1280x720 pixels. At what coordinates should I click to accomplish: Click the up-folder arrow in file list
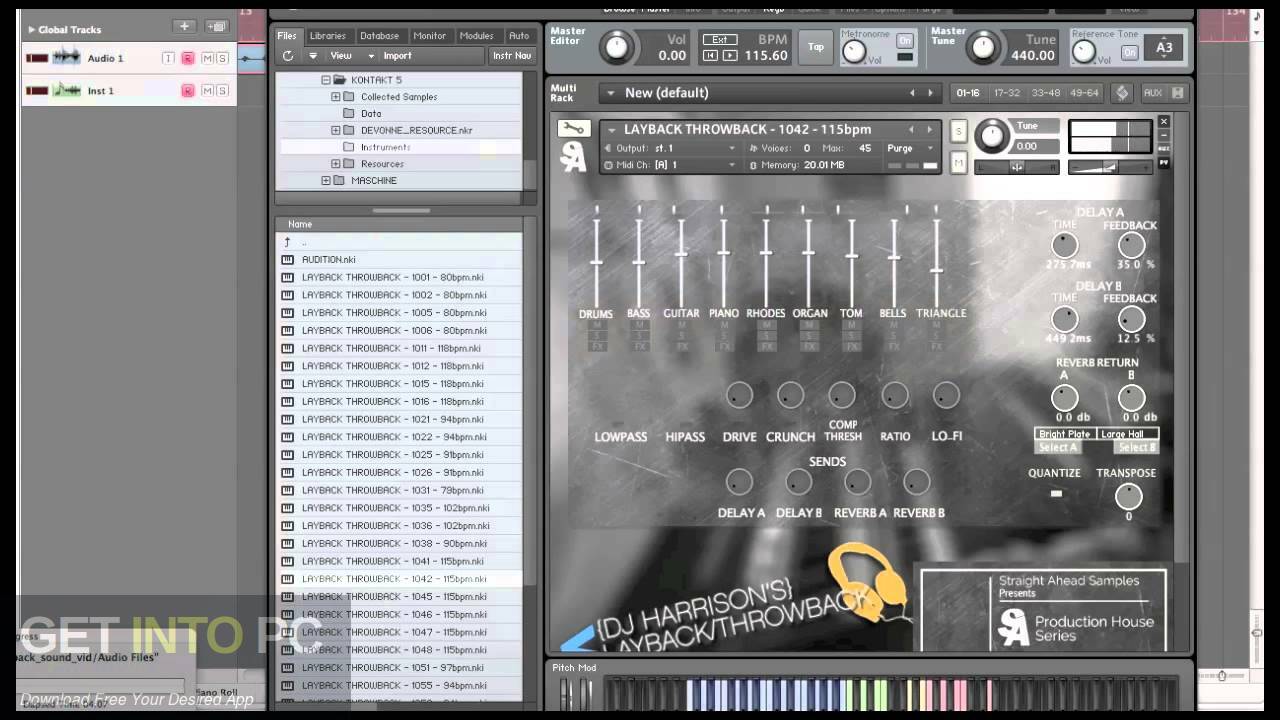point(287,242)
